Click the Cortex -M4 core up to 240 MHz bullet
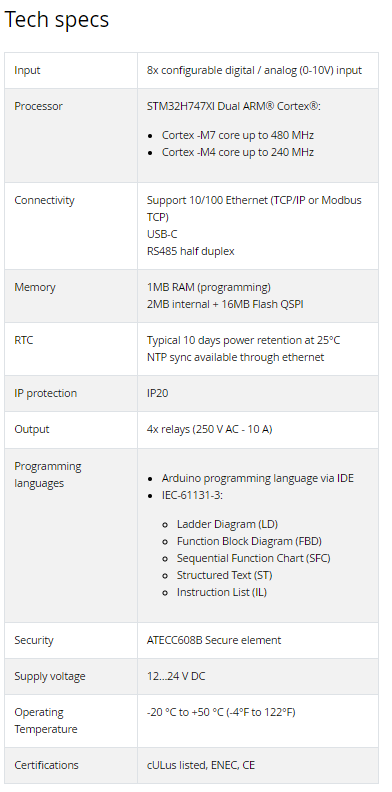The height and width of the screenshot is (792, 392). (x=238, y=152)
